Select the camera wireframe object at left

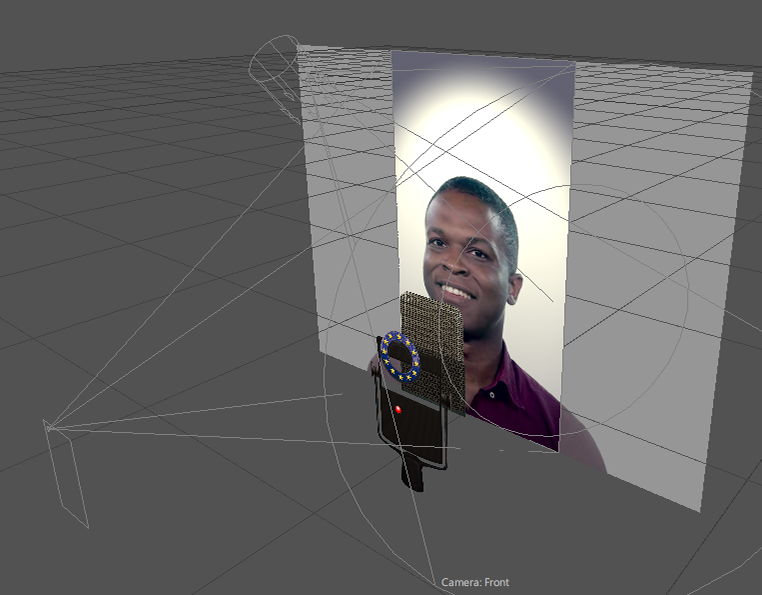click(x=66, y=473)
